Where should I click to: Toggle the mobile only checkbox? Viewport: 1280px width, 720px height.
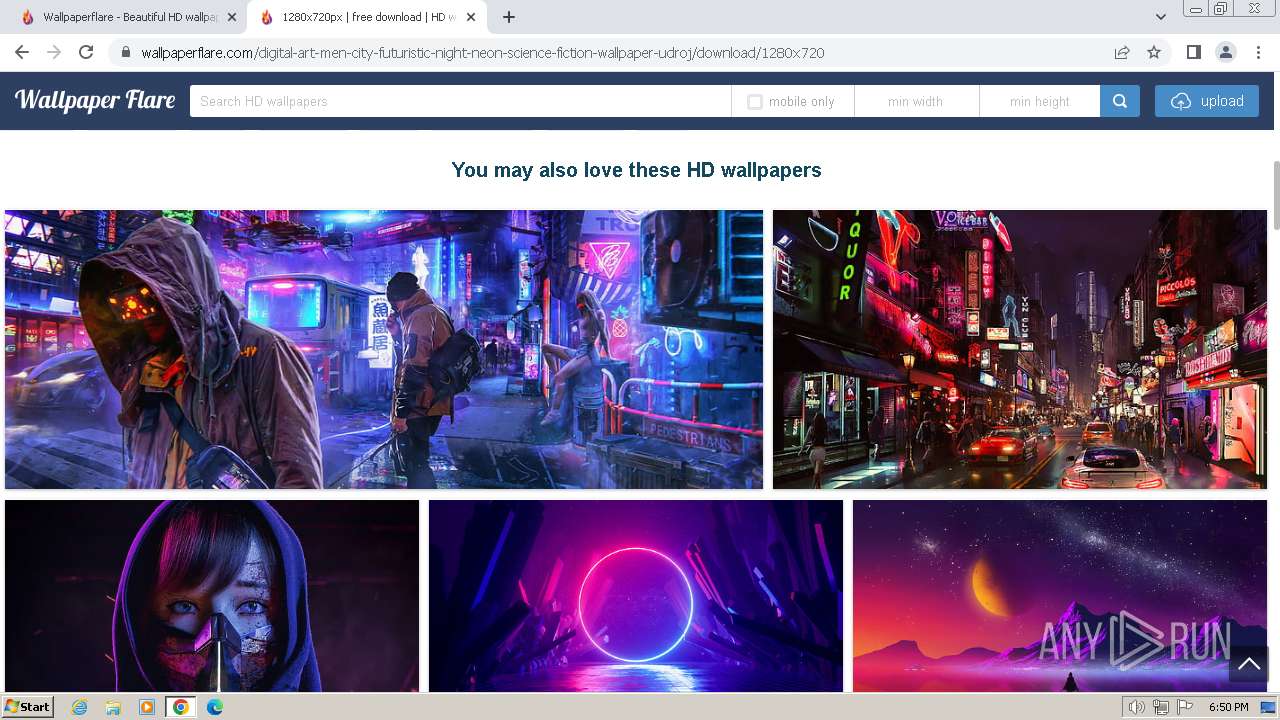pos(755,102)
